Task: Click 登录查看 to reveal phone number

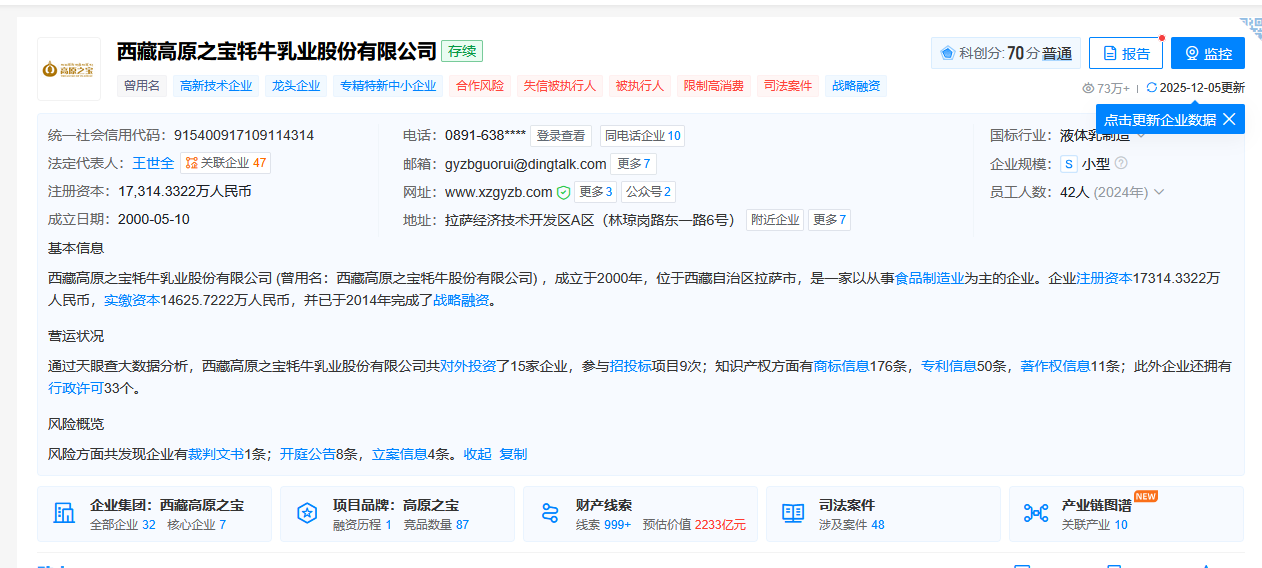Action: [x=560, y=136]
